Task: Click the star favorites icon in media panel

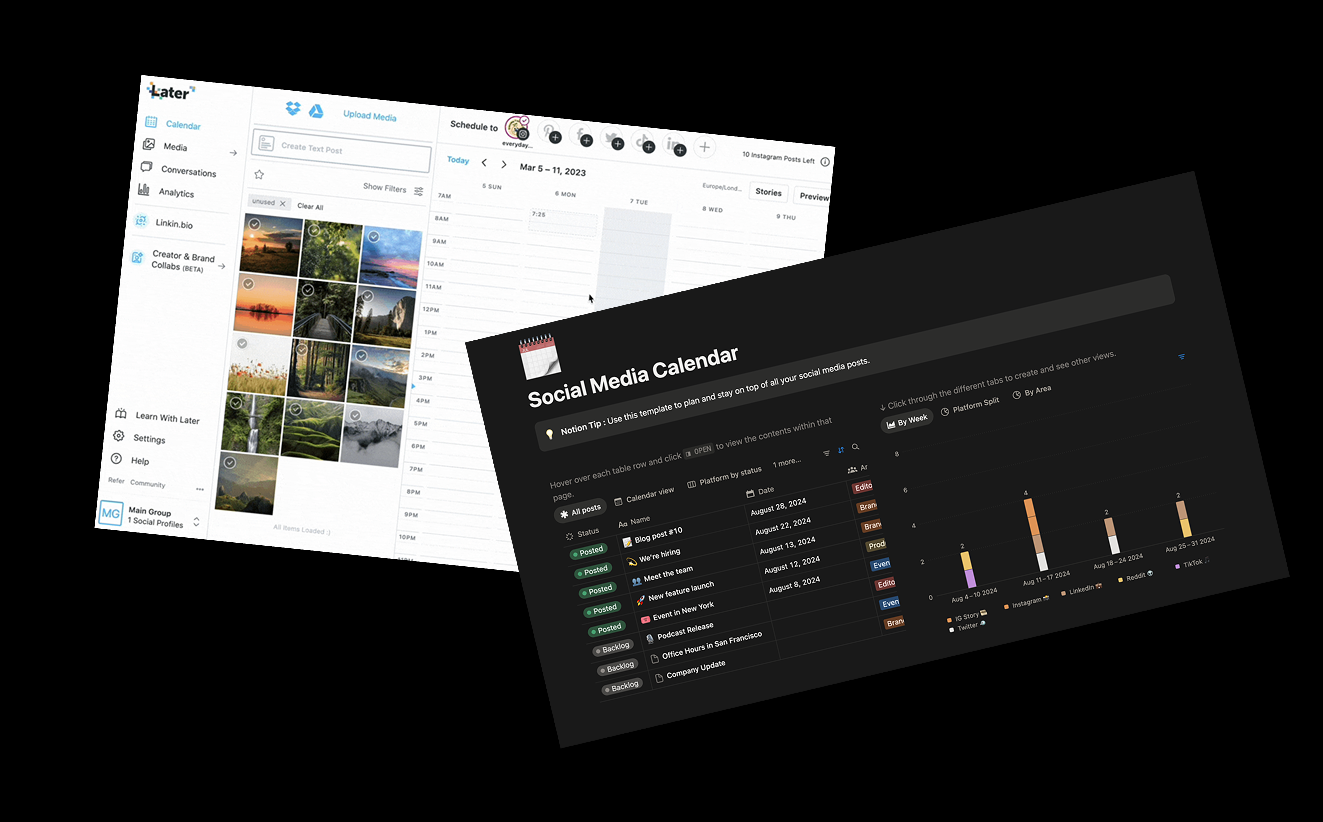Action: pos(259,174)
